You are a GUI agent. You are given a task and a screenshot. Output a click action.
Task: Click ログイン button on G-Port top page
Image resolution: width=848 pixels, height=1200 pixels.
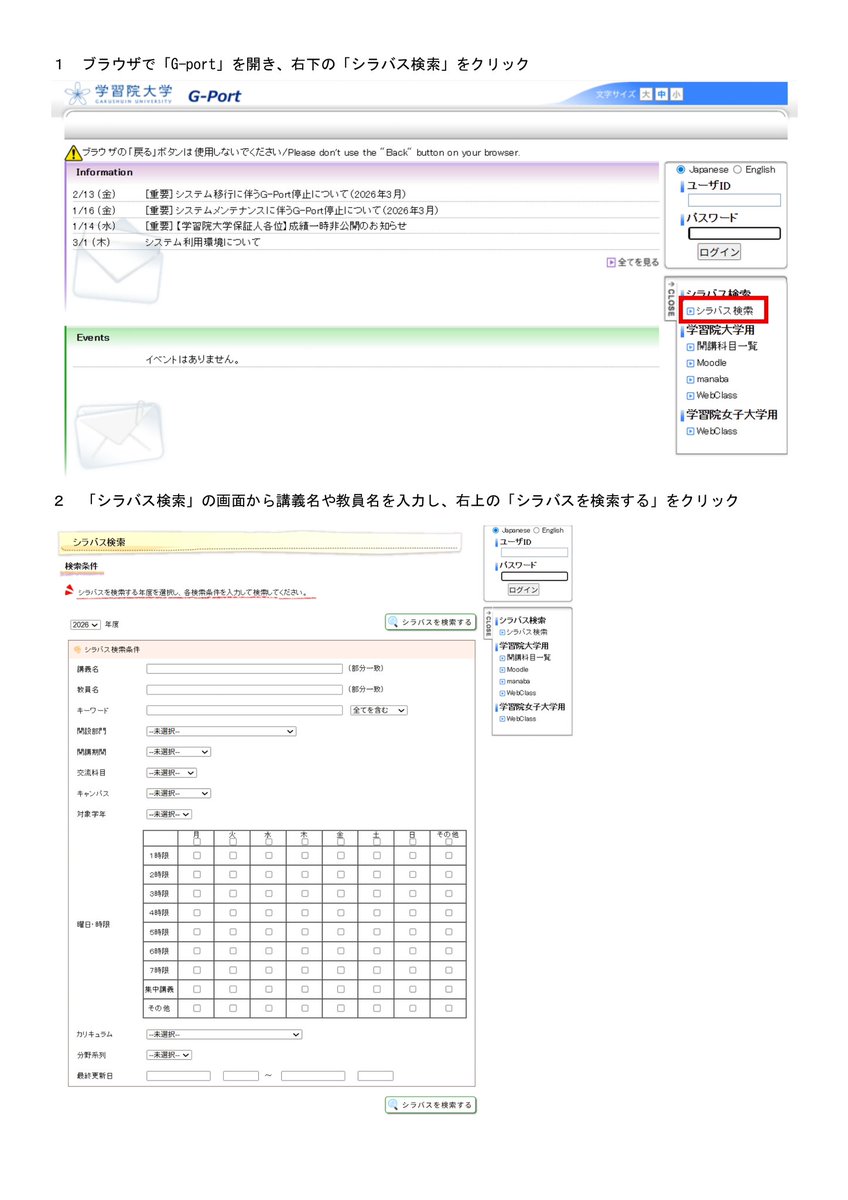[719, 253]
